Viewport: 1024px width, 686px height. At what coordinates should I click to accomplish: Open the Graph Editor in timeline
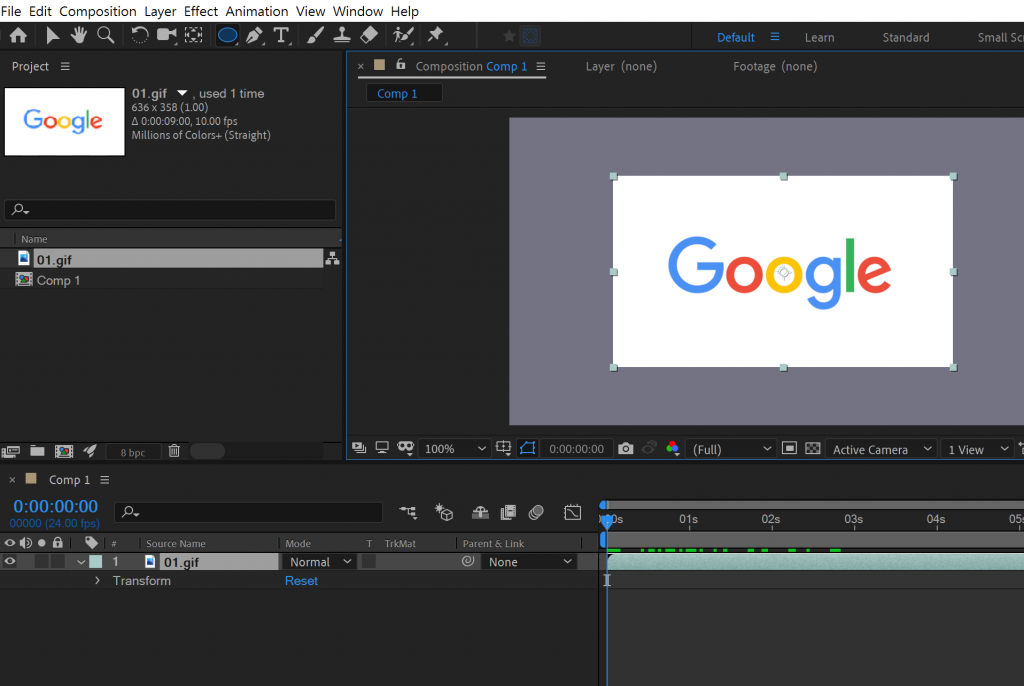coord(572,512)
